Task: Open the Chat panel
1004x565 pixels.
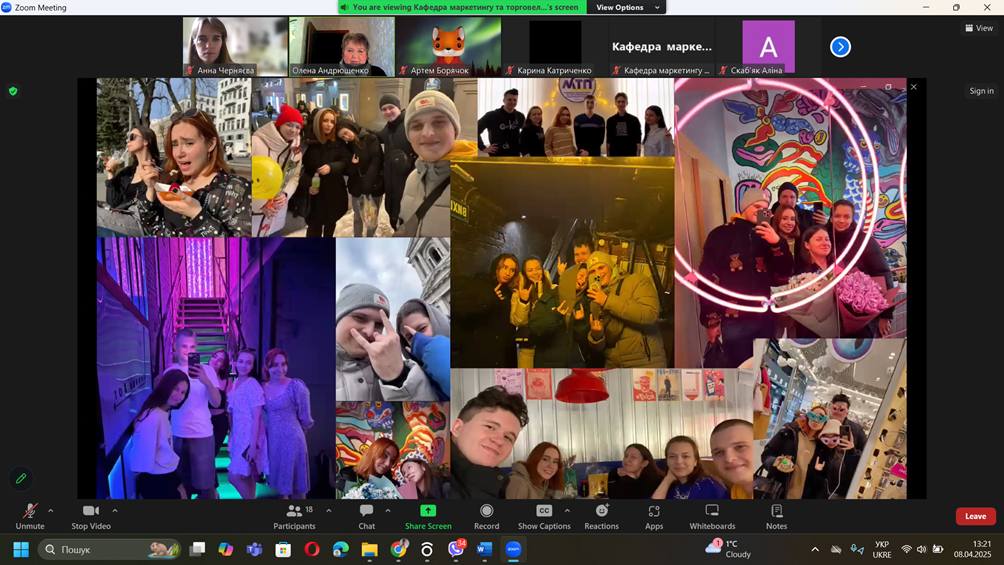Action: pos(366,516)
